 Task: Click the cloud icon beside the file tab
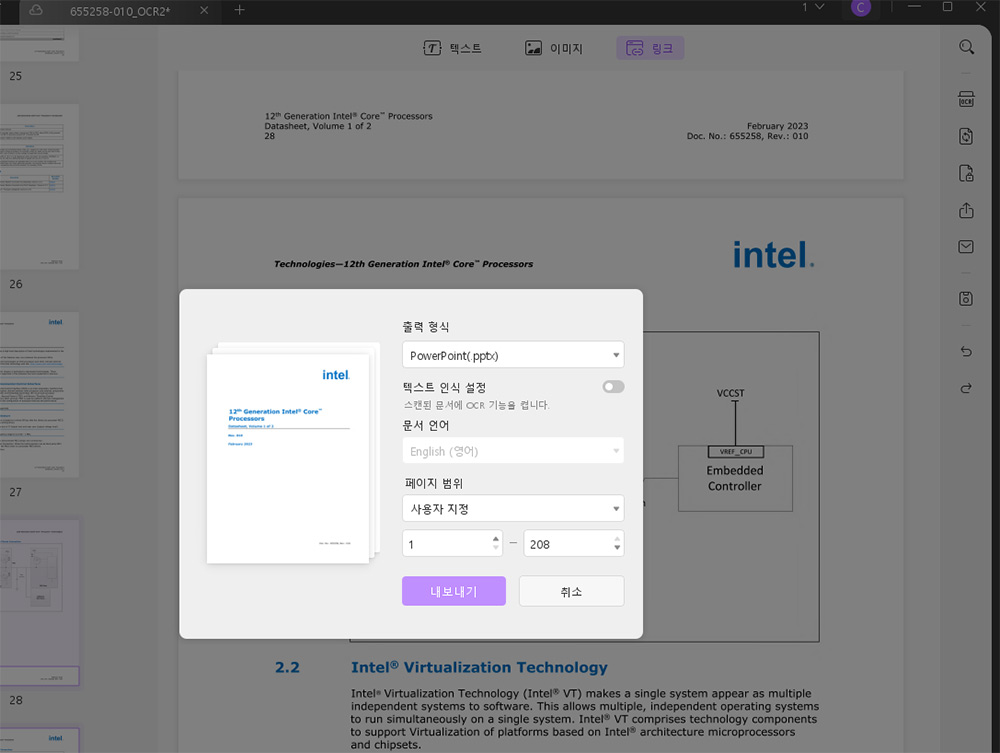36,10
